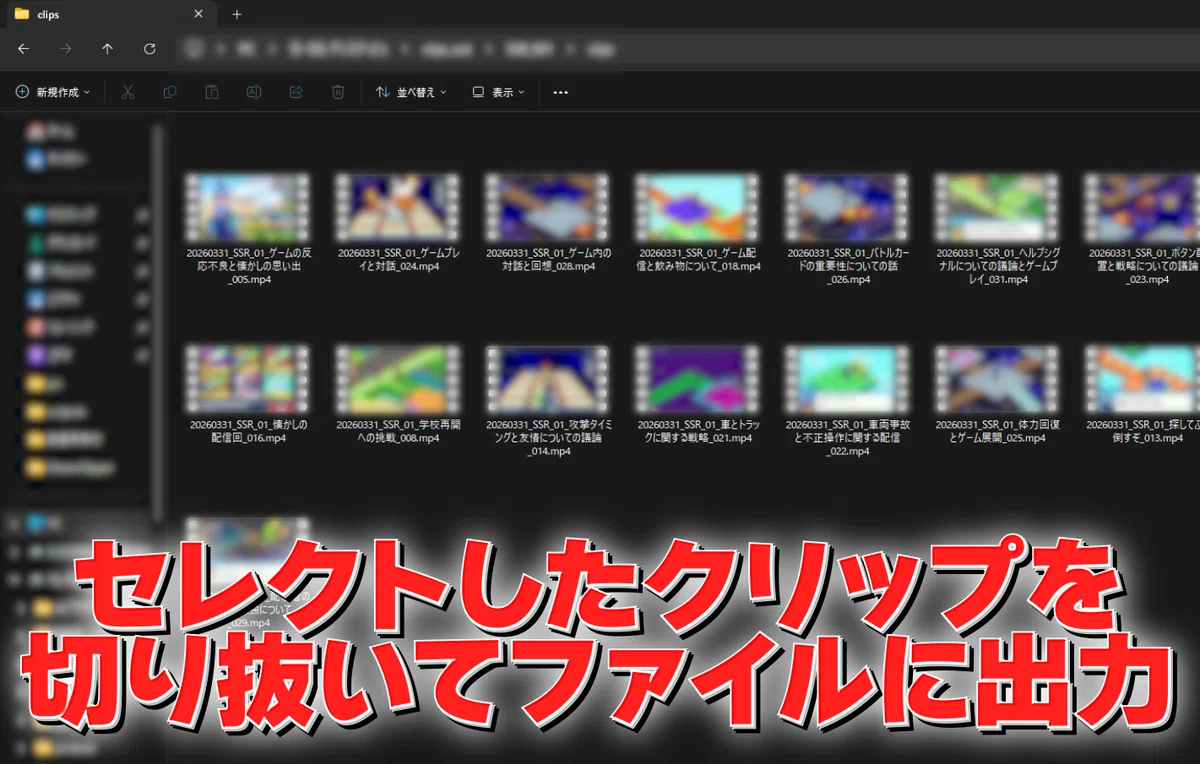Select the 攻撃タイミングと友情についての議論_014.mp4 thumbnail
Viewport: 1200px width, 764px height.
coord(548,380)
